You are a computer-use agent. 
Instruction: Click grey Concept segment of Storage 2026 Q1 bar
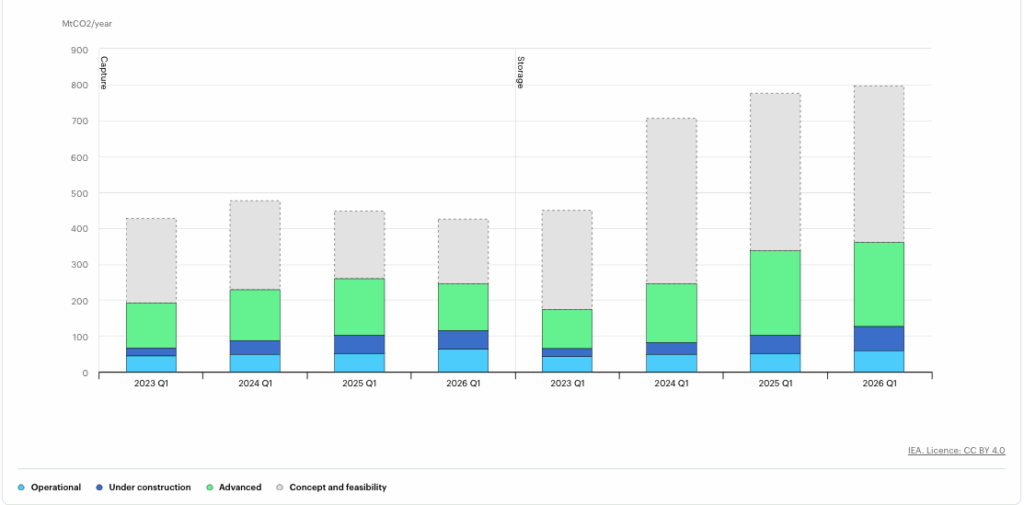[x=879, y=163]
